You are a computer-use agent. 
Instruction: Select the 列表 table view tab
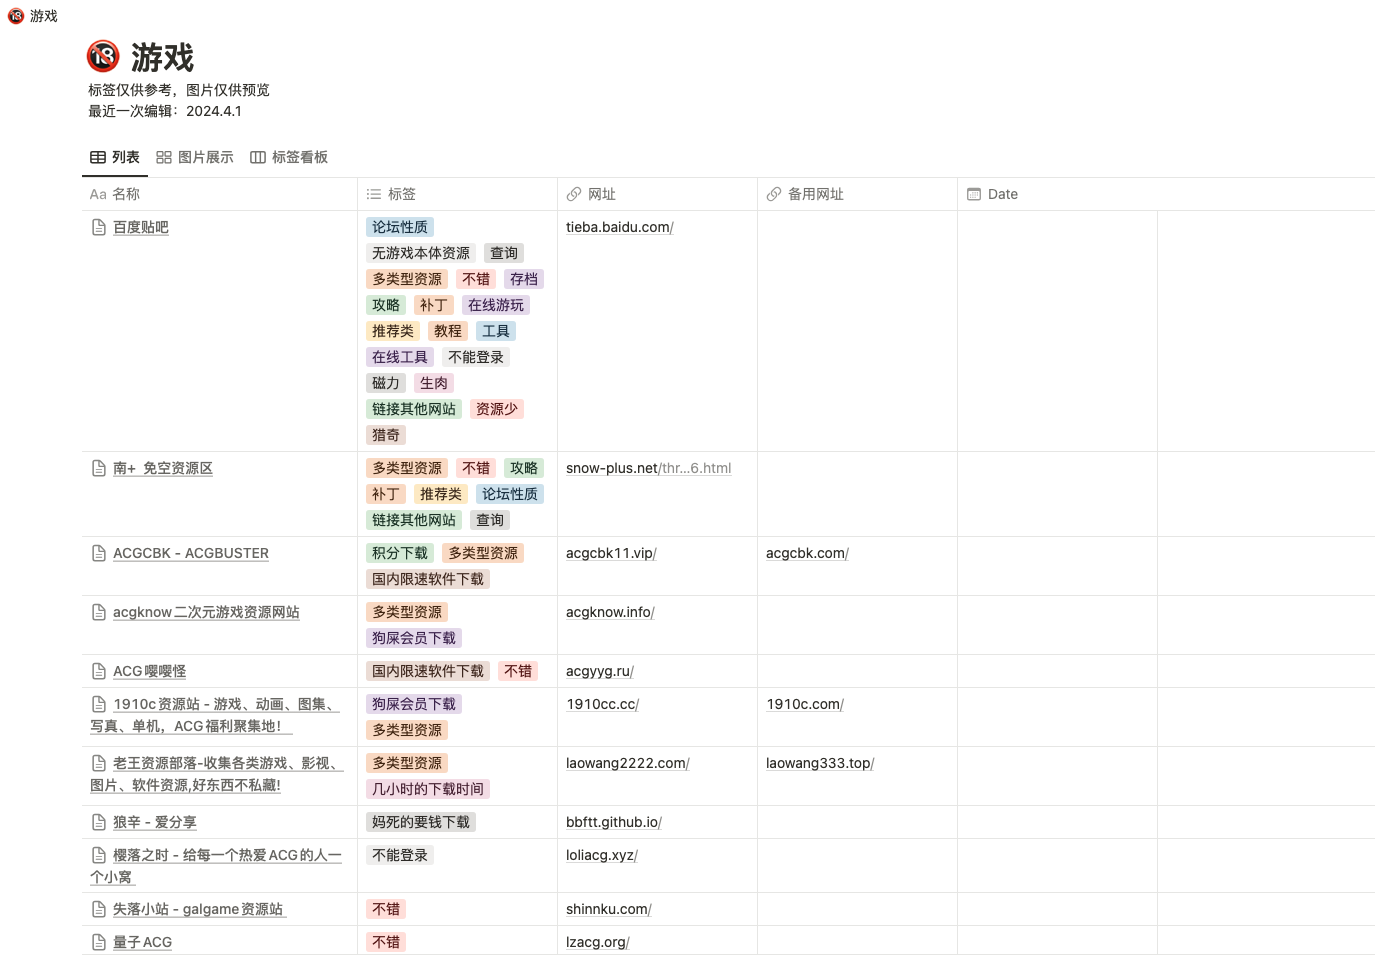[x=115, y=157]
